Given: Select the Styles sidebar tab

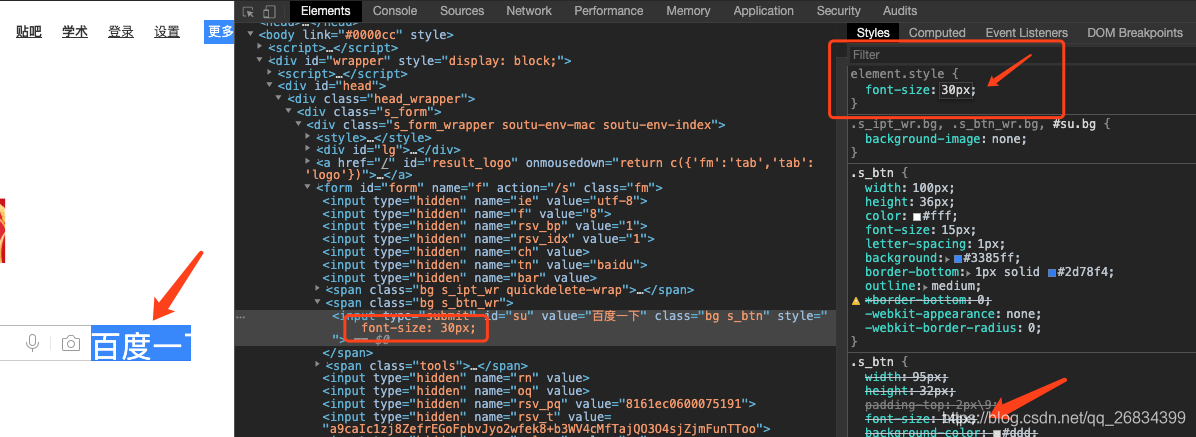Looking at the screenshot, I should click(x=873, y=33).
